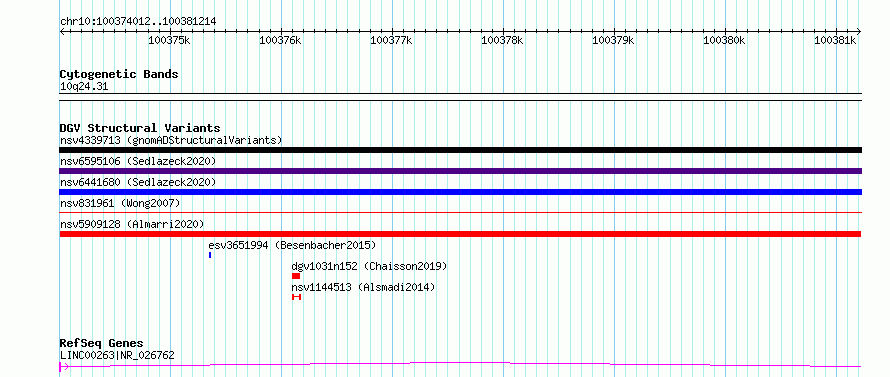Click the left arrowhead of the ruler
This screenshot has width=890, height=377.
pos(62,31)
